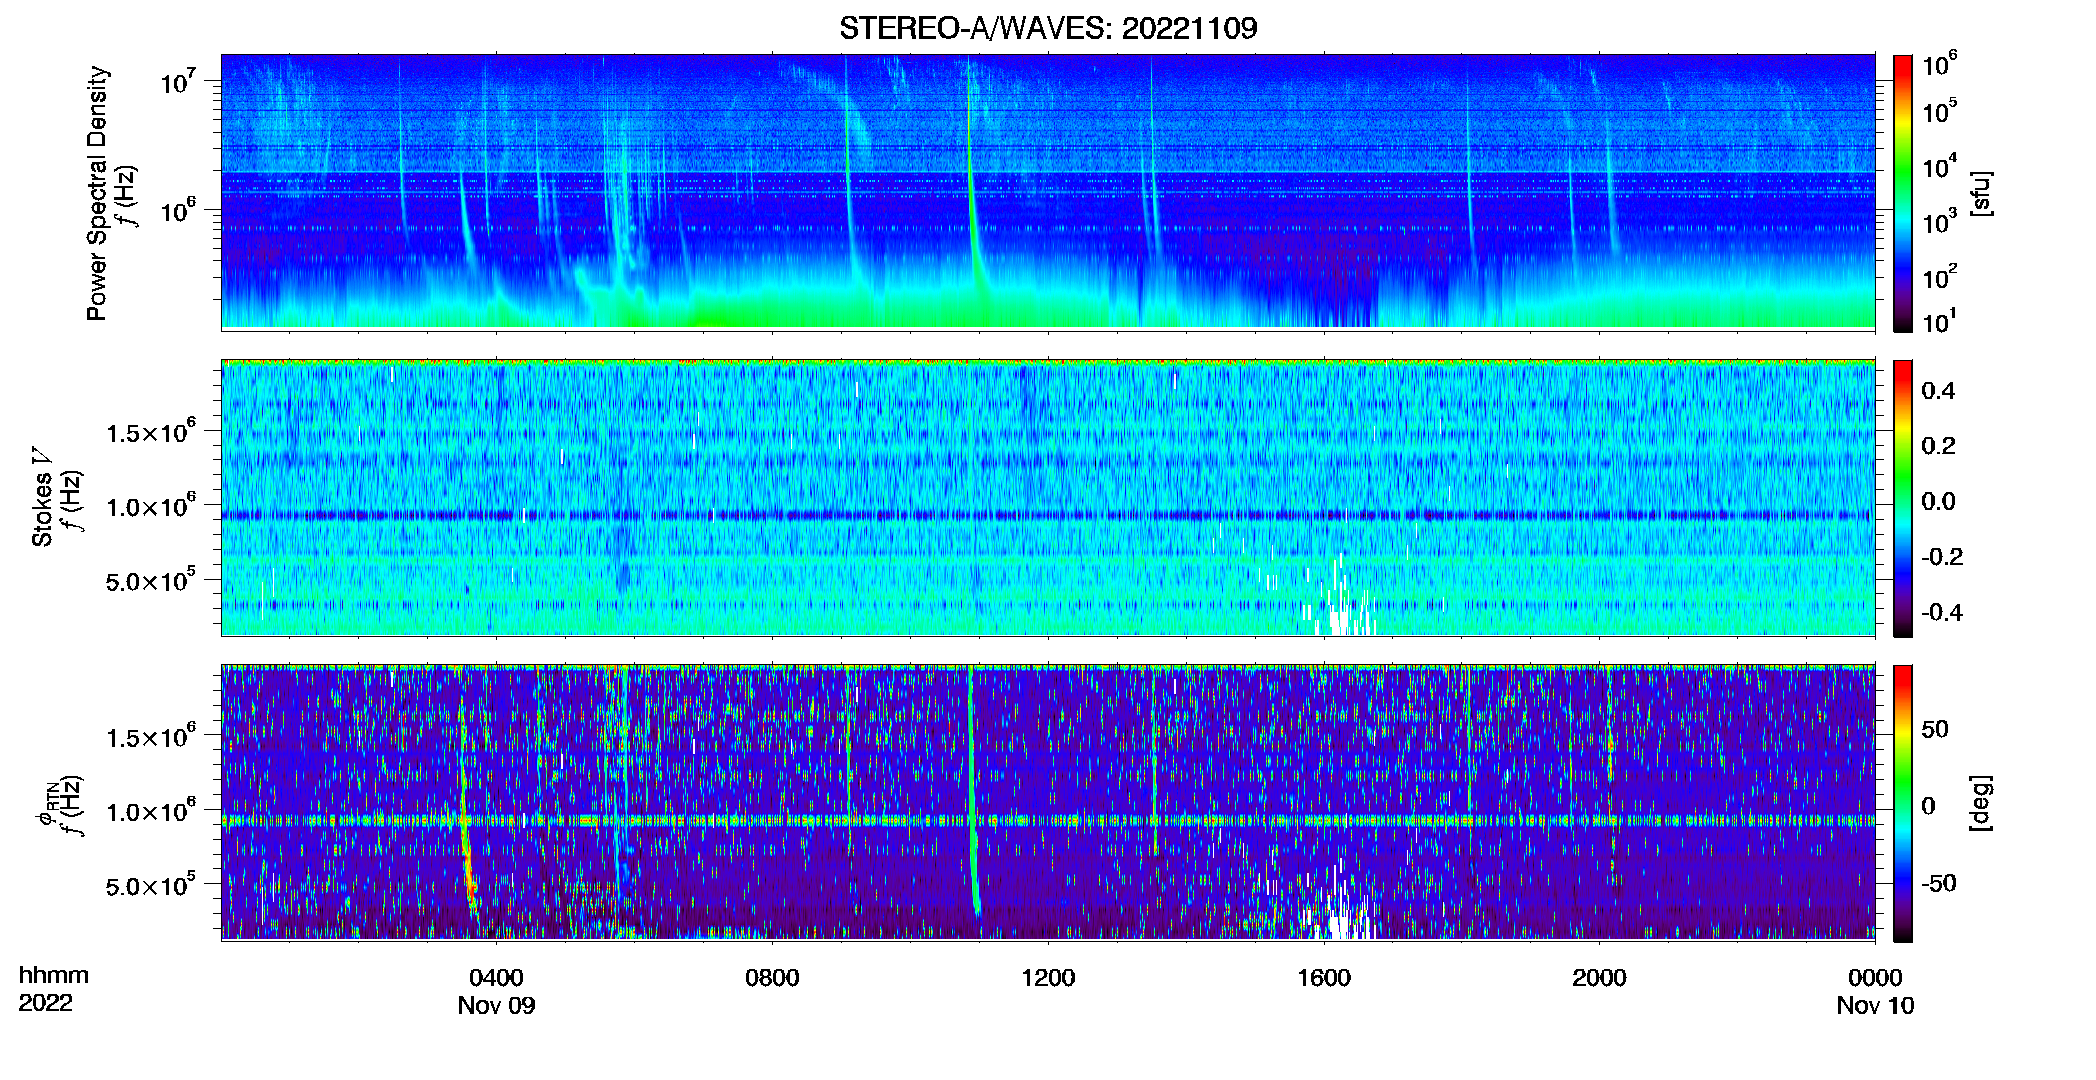Click the "Stokes V" y-axis label
The width and height of the screenshot is (2096, 1080).
coord(42,496)
